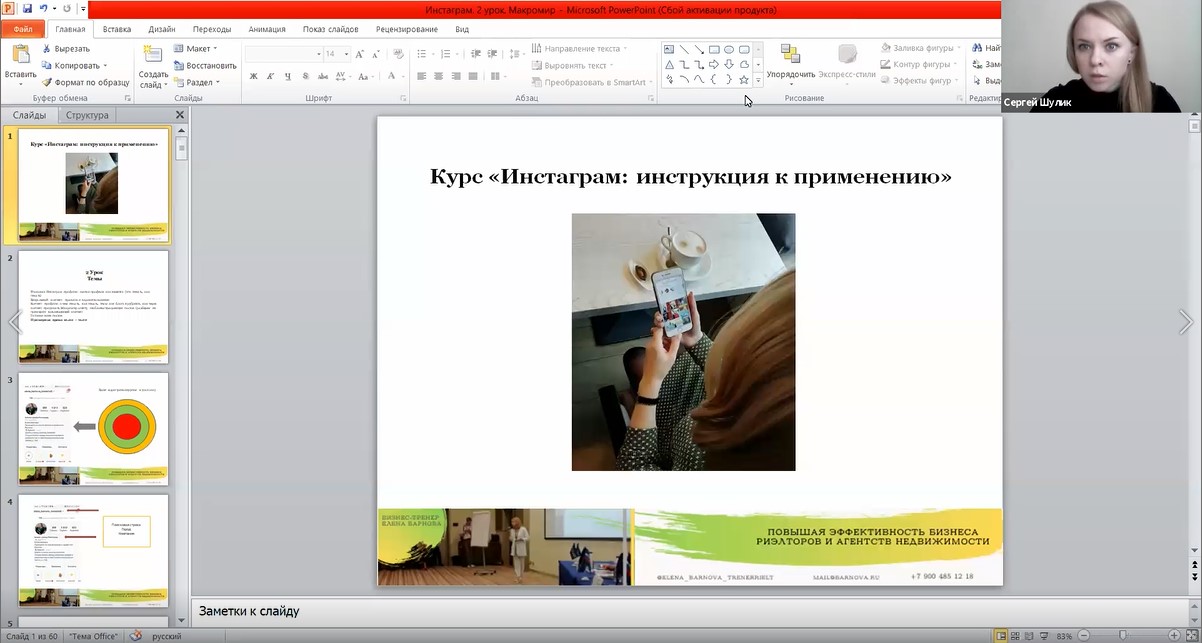The image size is (1202, 643).
Task: Switch to Normal view in status bar
Action: [x=1001, y=636]
